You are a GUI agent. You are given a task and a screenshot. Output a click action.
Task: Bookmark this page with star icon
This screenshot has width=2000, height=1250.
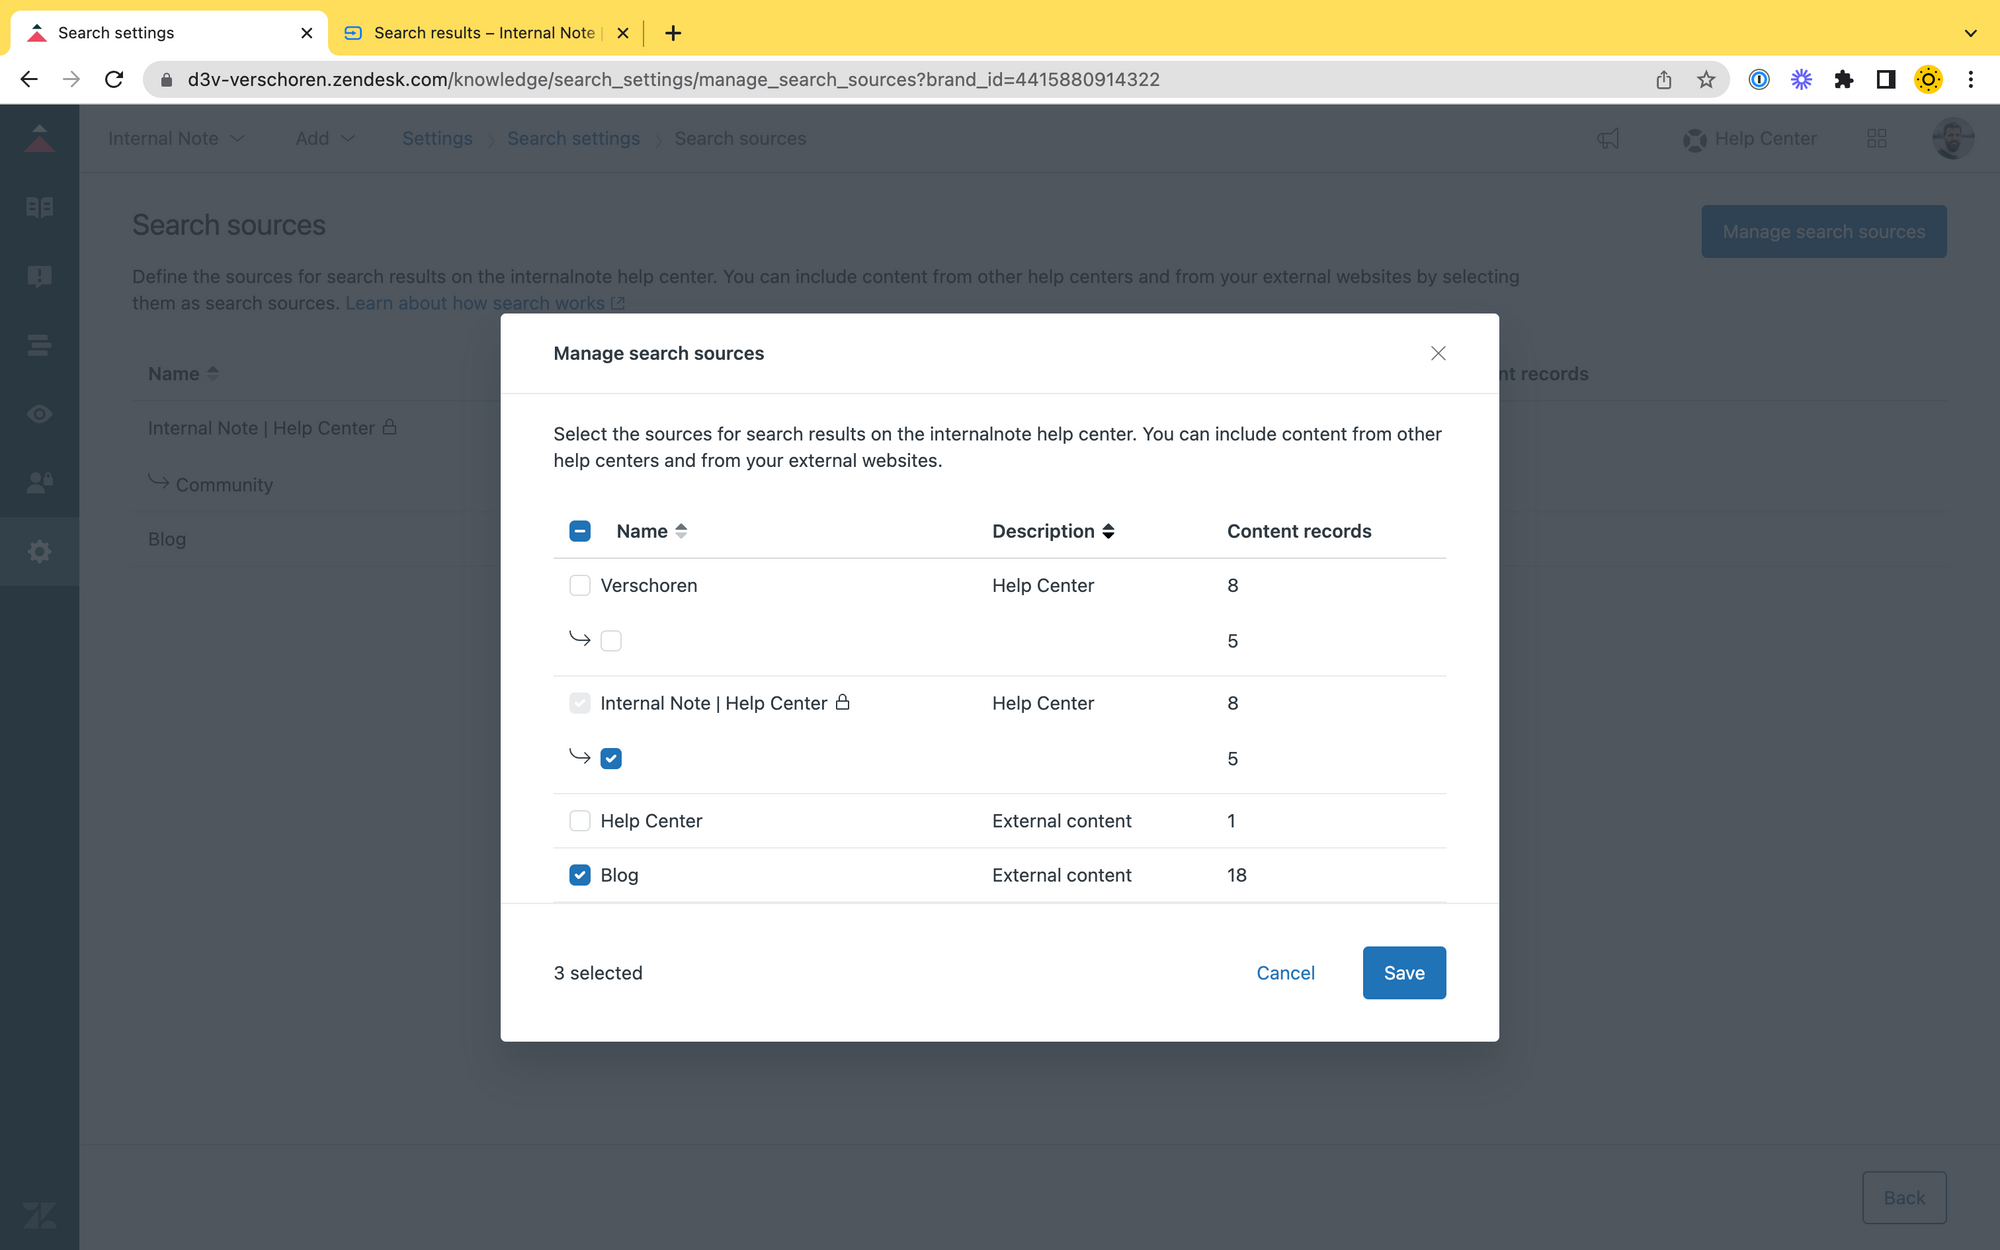coord(1706,79)
